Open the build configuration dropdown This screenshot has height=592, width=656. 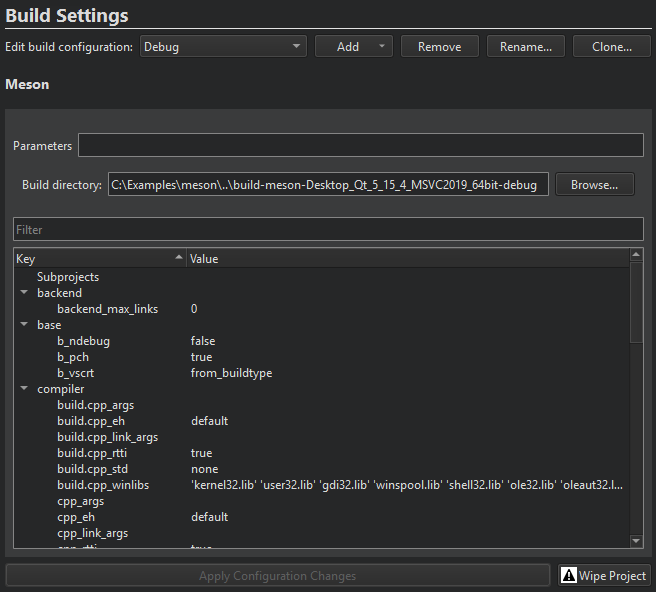point(223,46)
